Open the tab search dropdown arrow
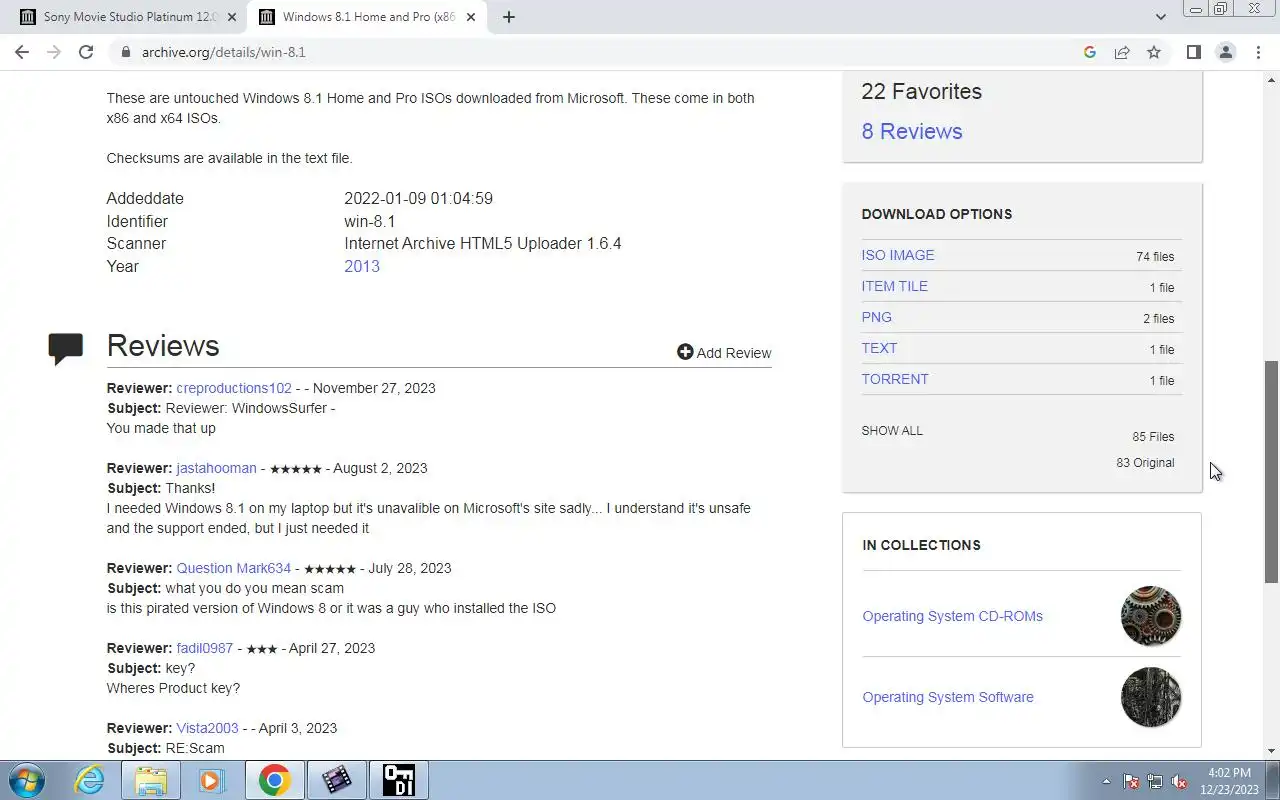The height and width of the screenshot is (800, 1280). (x=1160, y=17)
